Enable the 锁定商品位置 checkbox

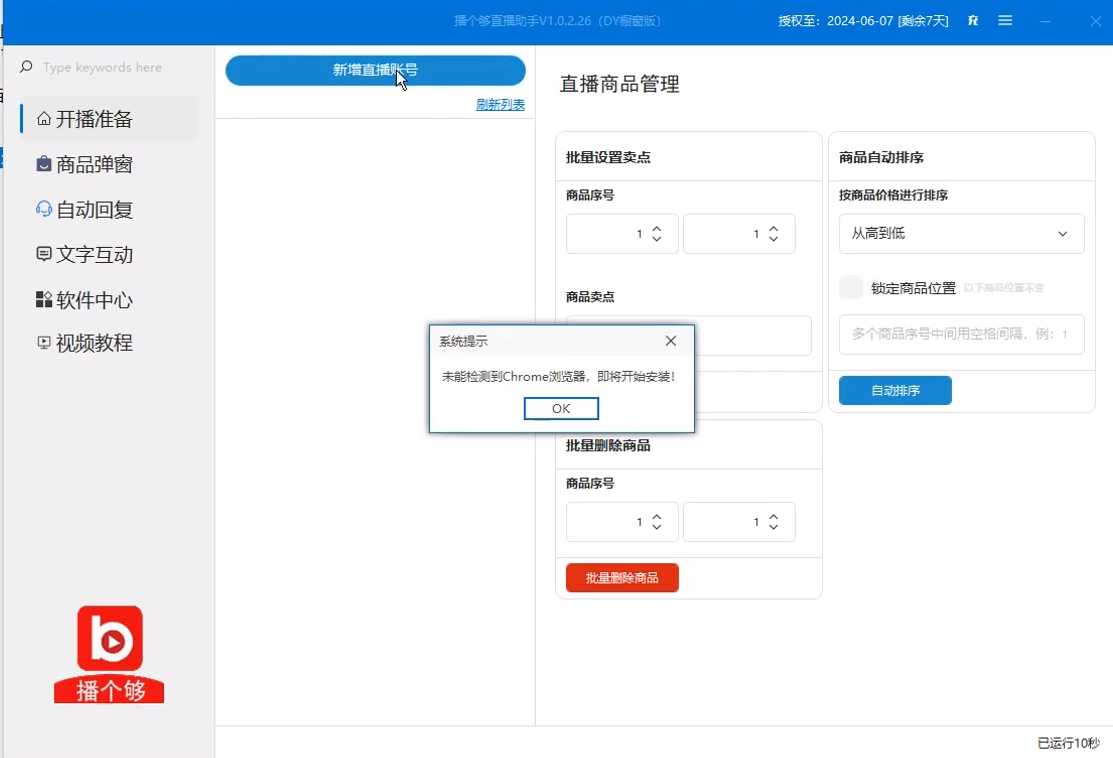[851, 288]
